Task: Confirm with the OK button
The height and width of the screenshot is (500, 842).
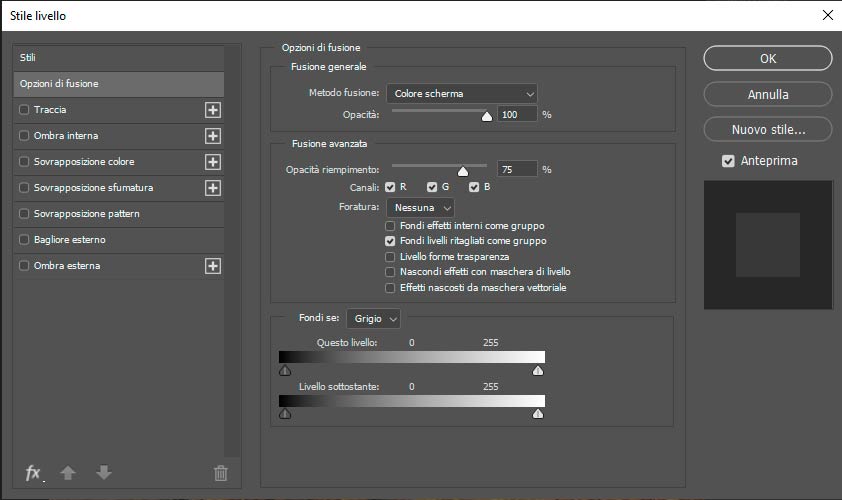Action: click(768, 58)
